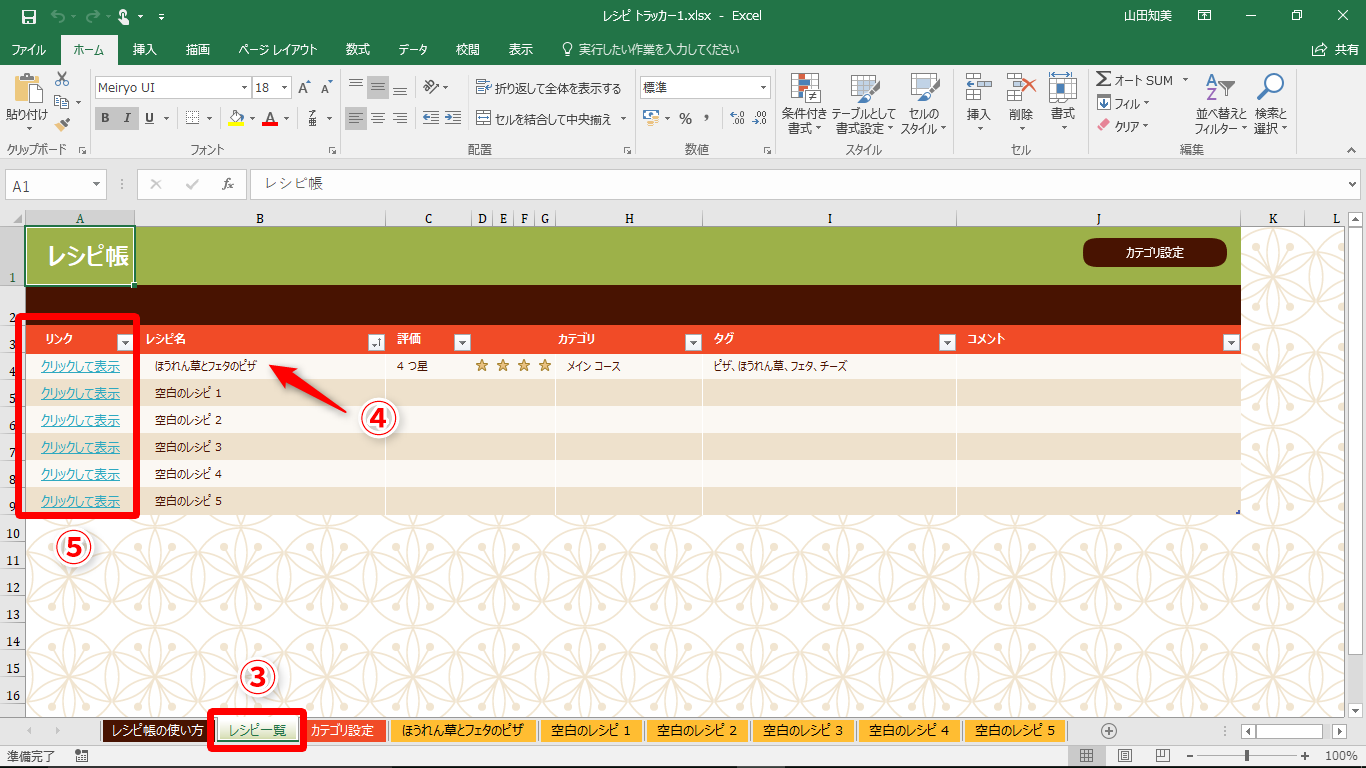
Task: Click increase decimal places icon
Action: (x=738, y=118)
